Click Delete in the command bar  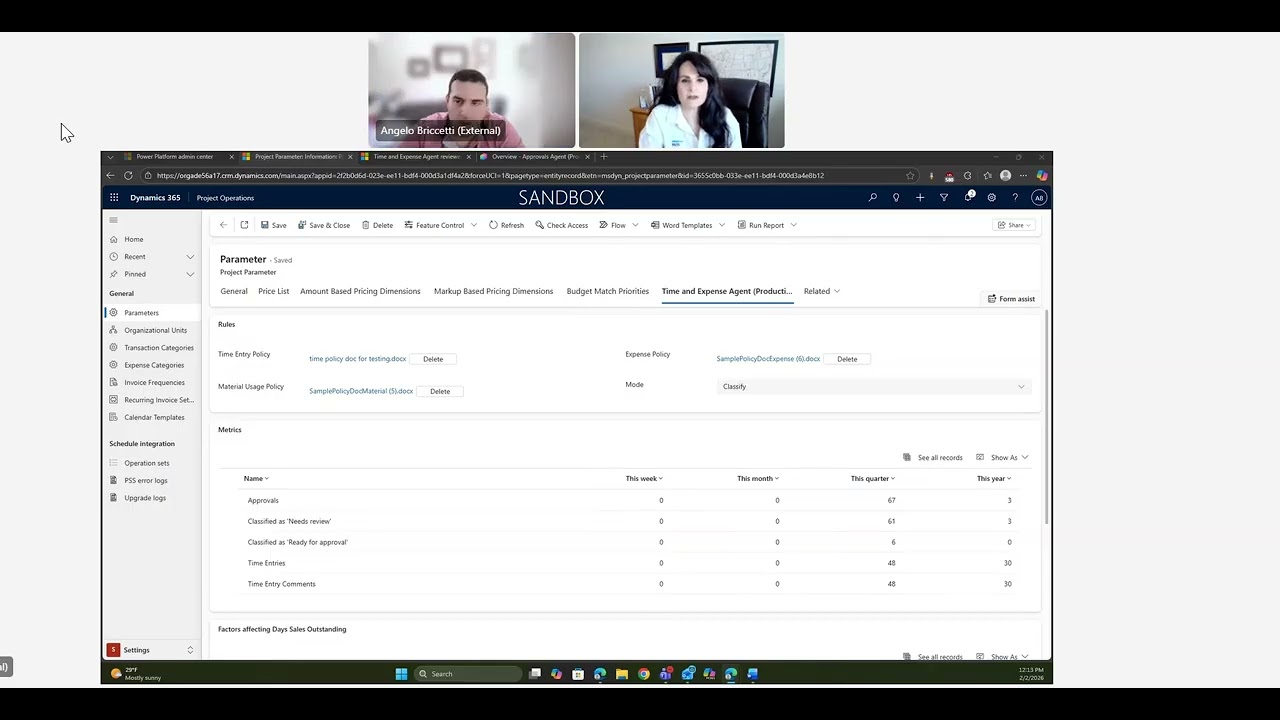(377, 225)
